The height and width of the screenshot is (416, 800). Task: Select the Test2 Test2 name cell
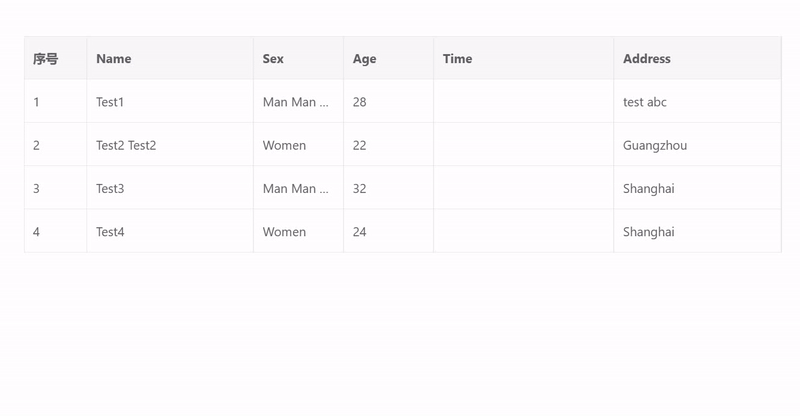126,145
